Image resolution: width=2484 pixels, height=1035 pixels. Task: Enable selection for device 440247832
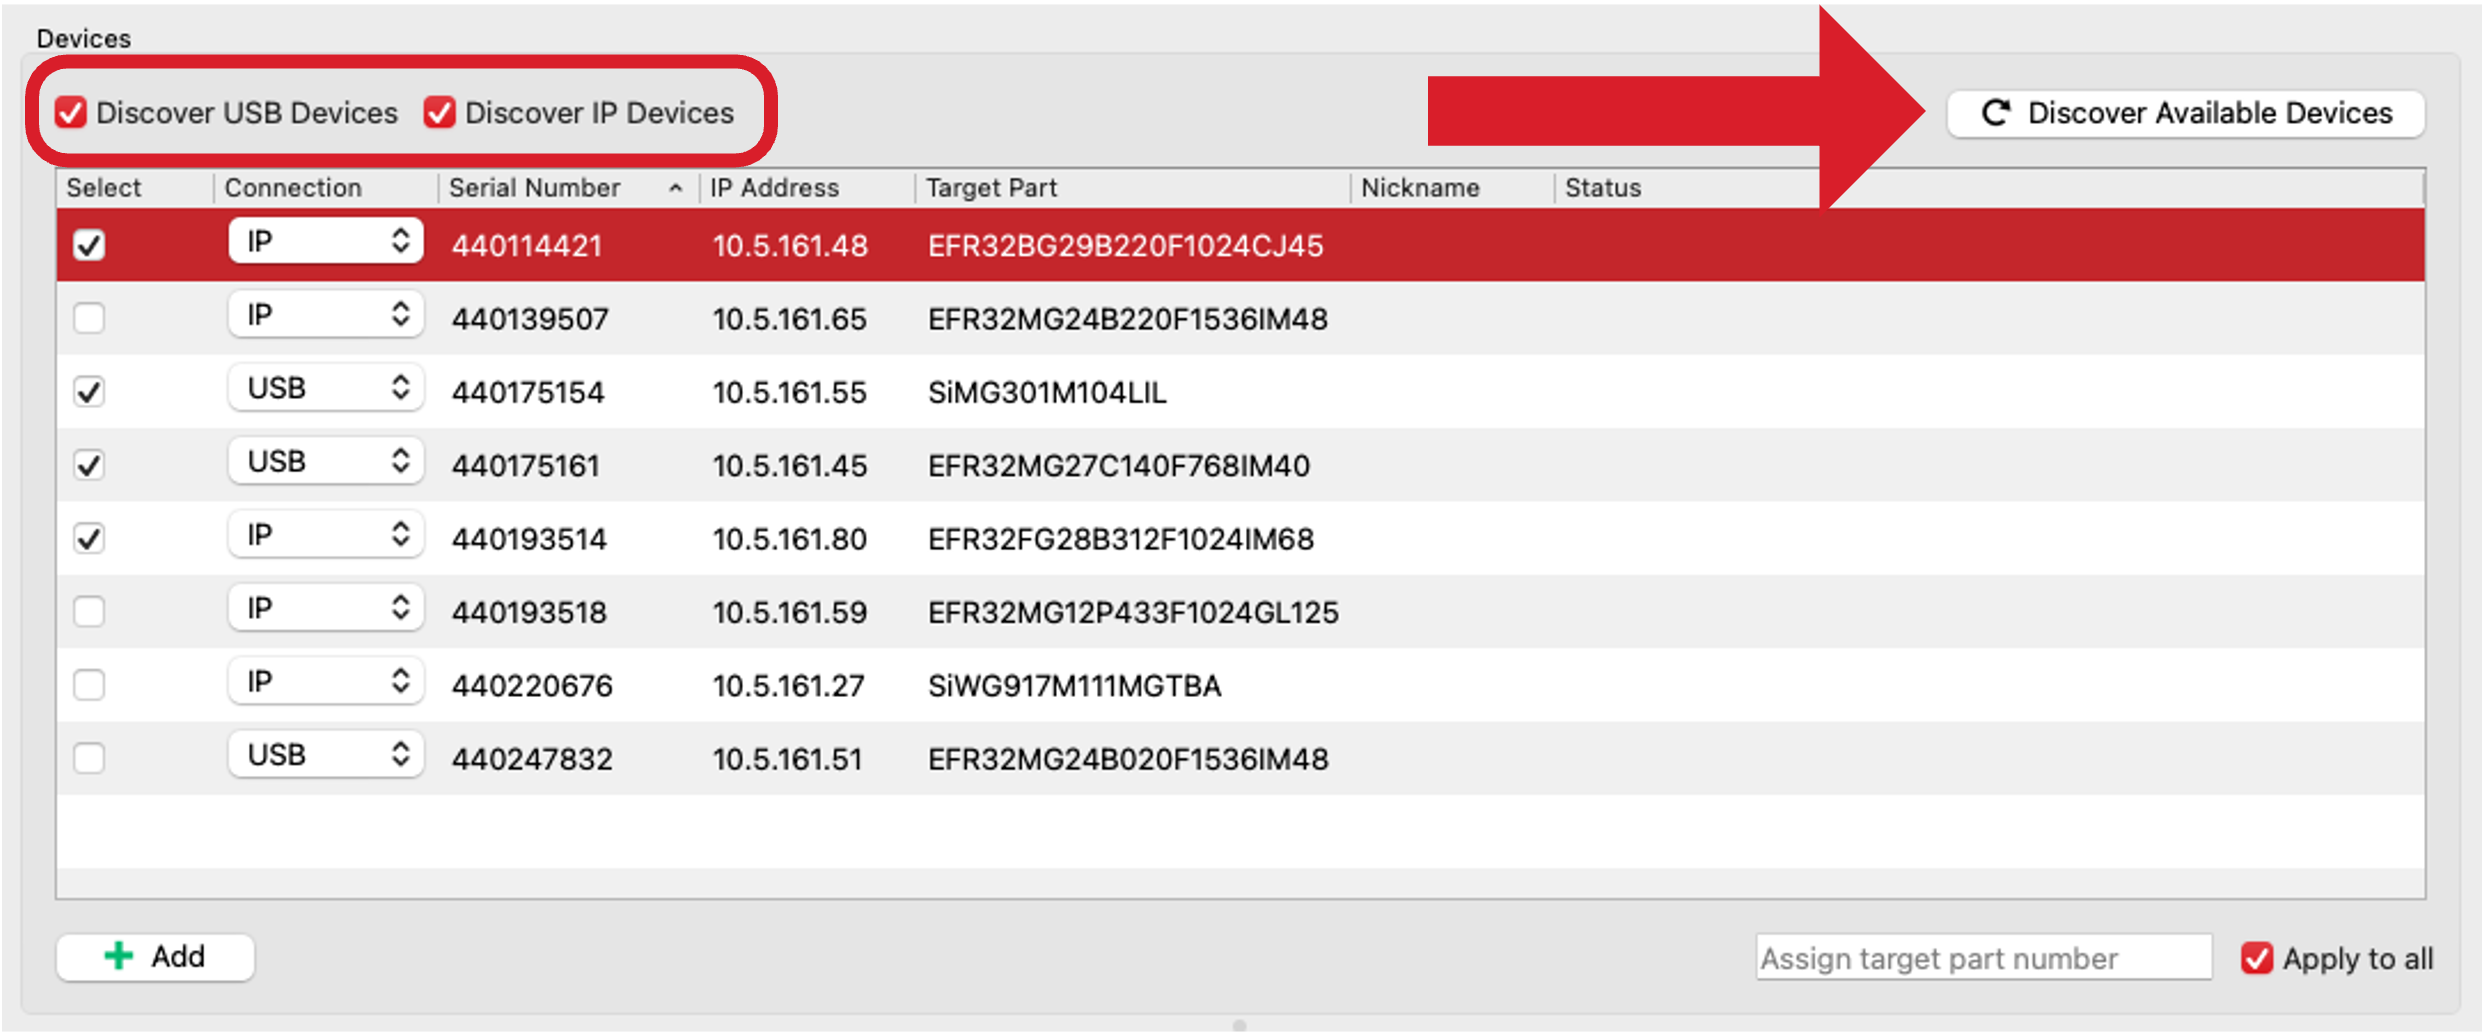[x=89, y=758]
